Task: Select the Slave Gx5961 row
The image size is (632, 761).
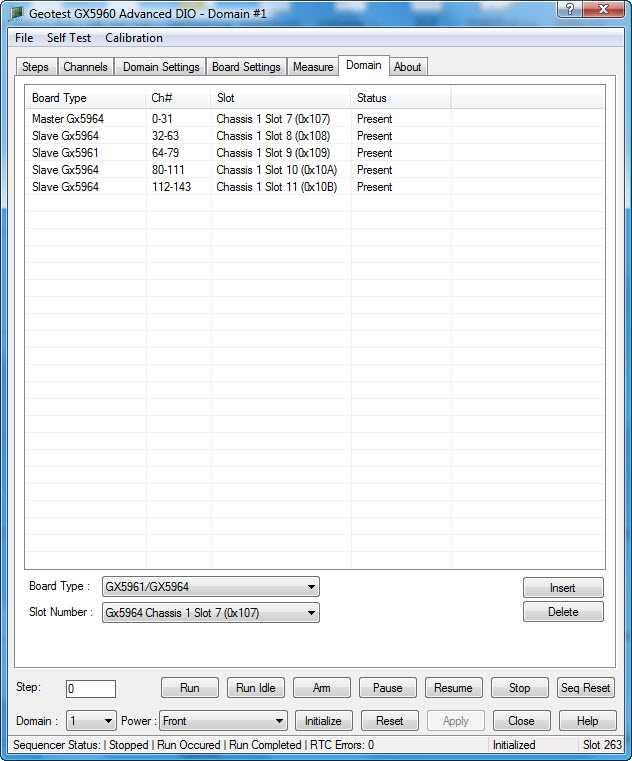Action: (x=315, y=153)
